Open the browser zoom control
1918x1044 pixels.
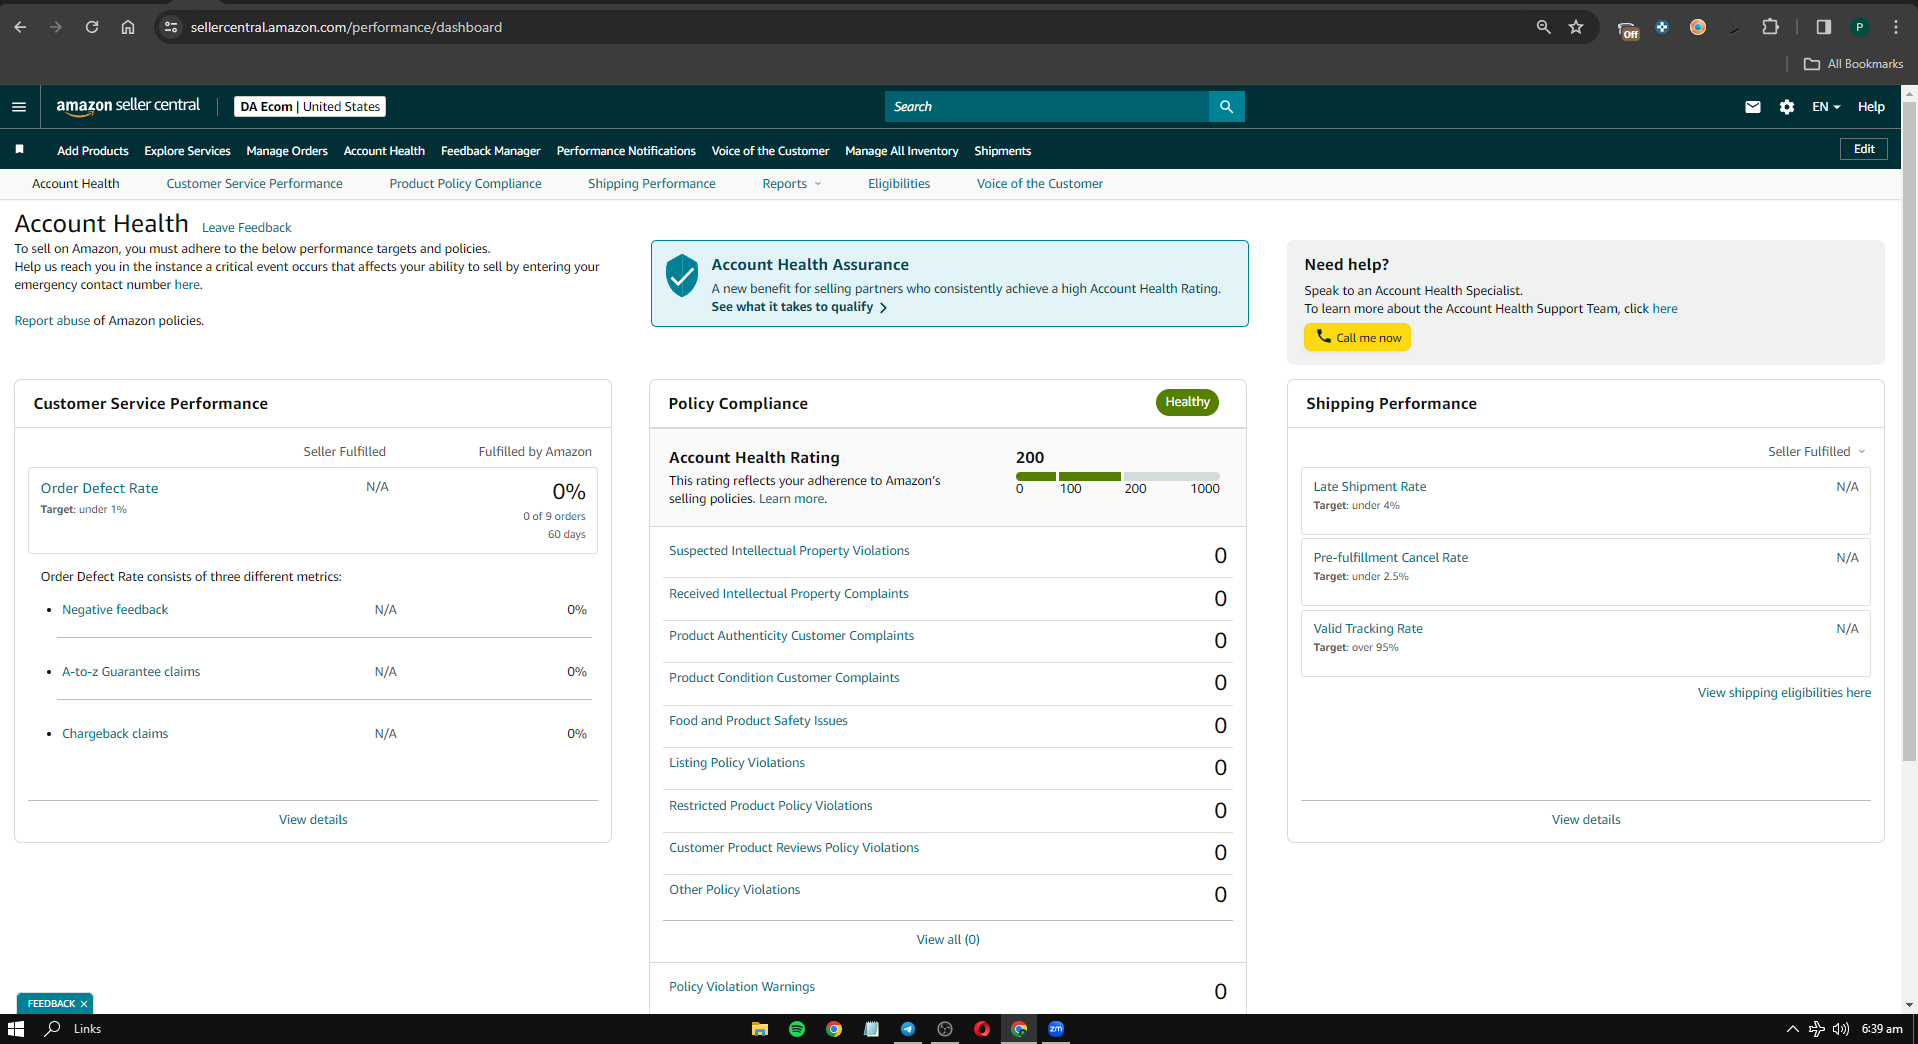click(1543, 27)
